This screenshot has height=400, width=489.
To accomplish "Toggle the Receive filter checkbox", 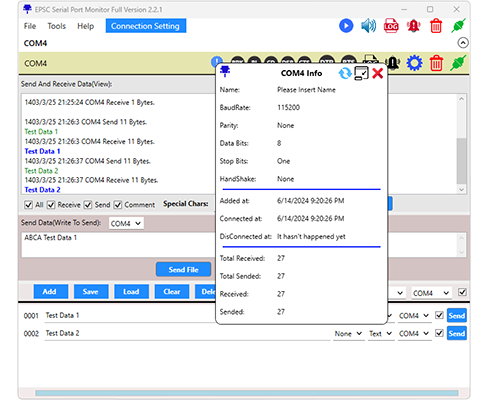I will 51,205.
